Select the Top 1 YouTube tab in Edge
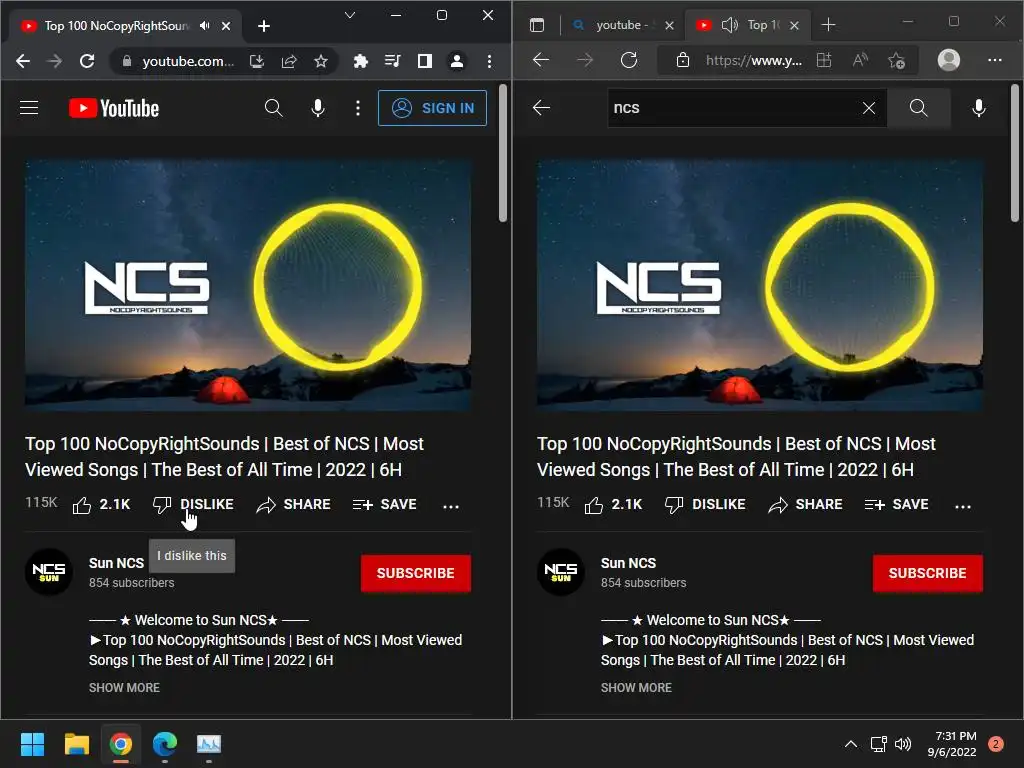 (x=747, y=25)
